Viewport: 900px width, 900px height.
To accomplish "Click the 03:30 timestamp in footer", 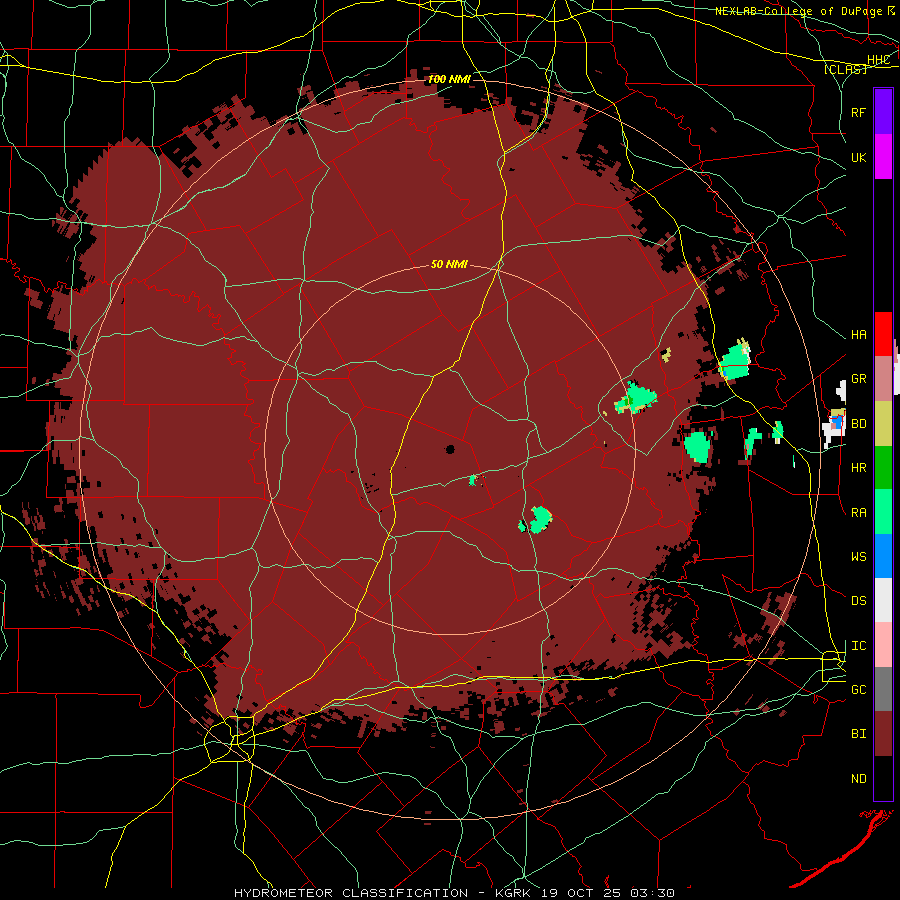I will click(x=655, y=893).
